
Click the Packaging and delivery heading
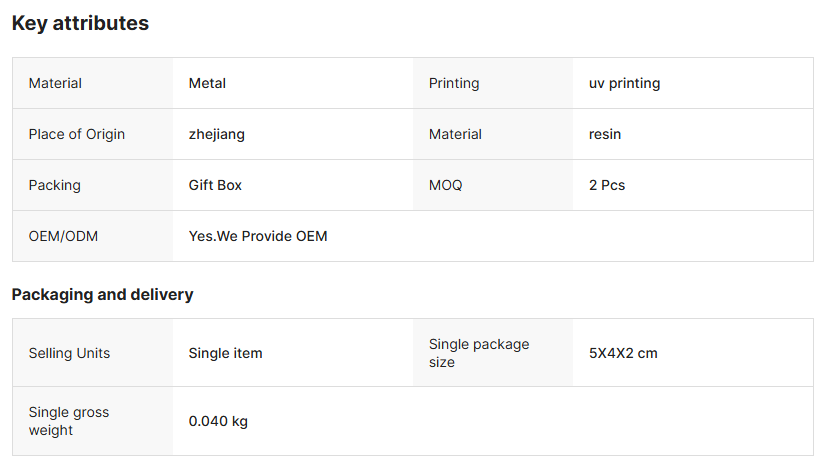point(102,295)
